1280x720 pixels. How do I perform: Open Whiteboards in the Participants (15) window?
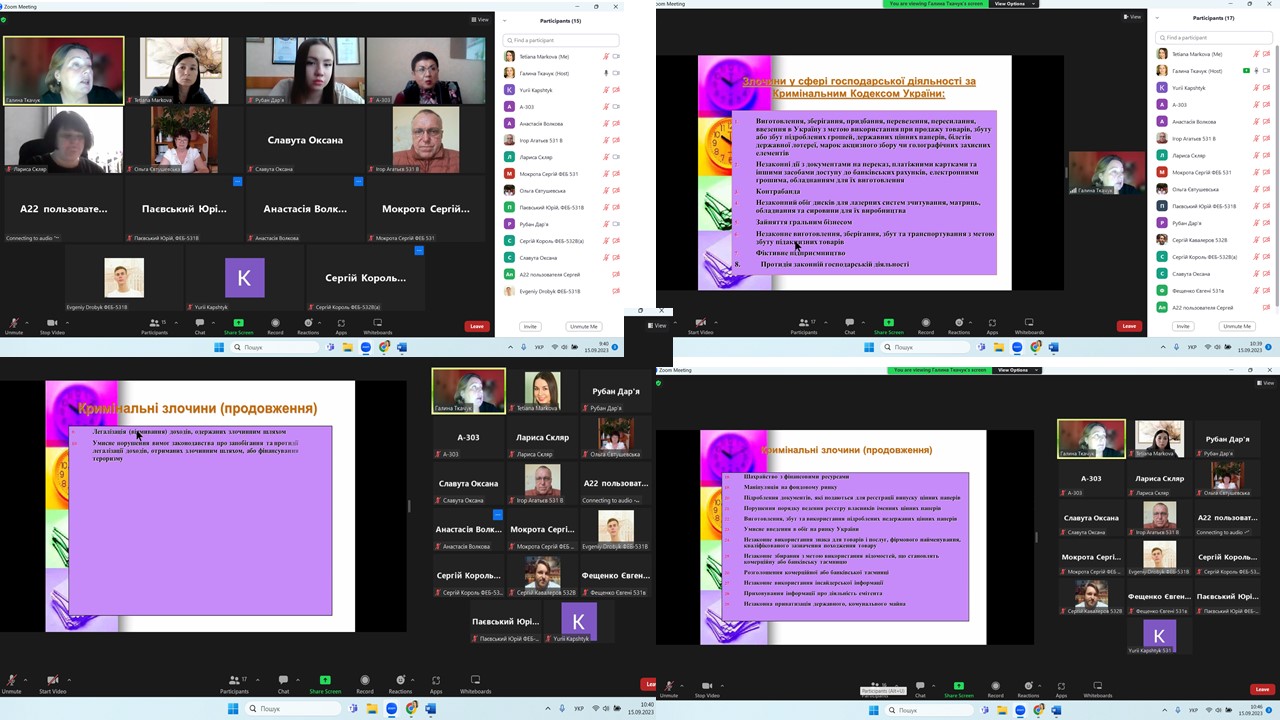click(x=378, y=326)
